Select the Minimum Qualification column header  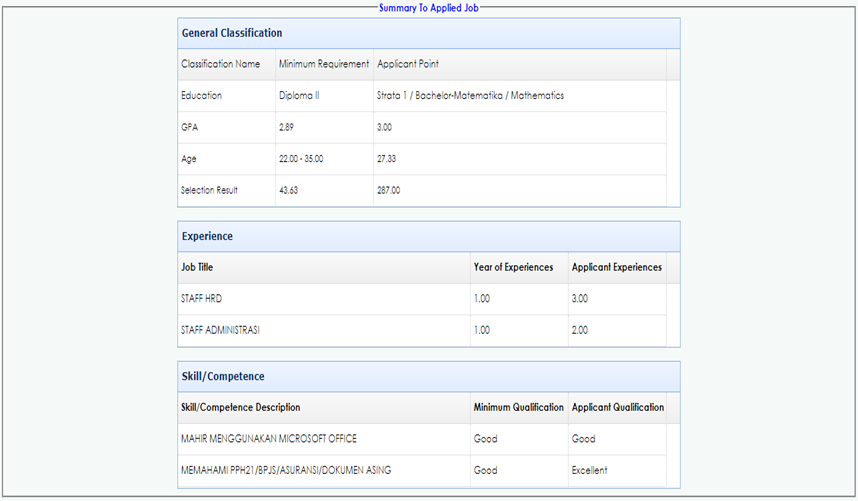[518, 408]
